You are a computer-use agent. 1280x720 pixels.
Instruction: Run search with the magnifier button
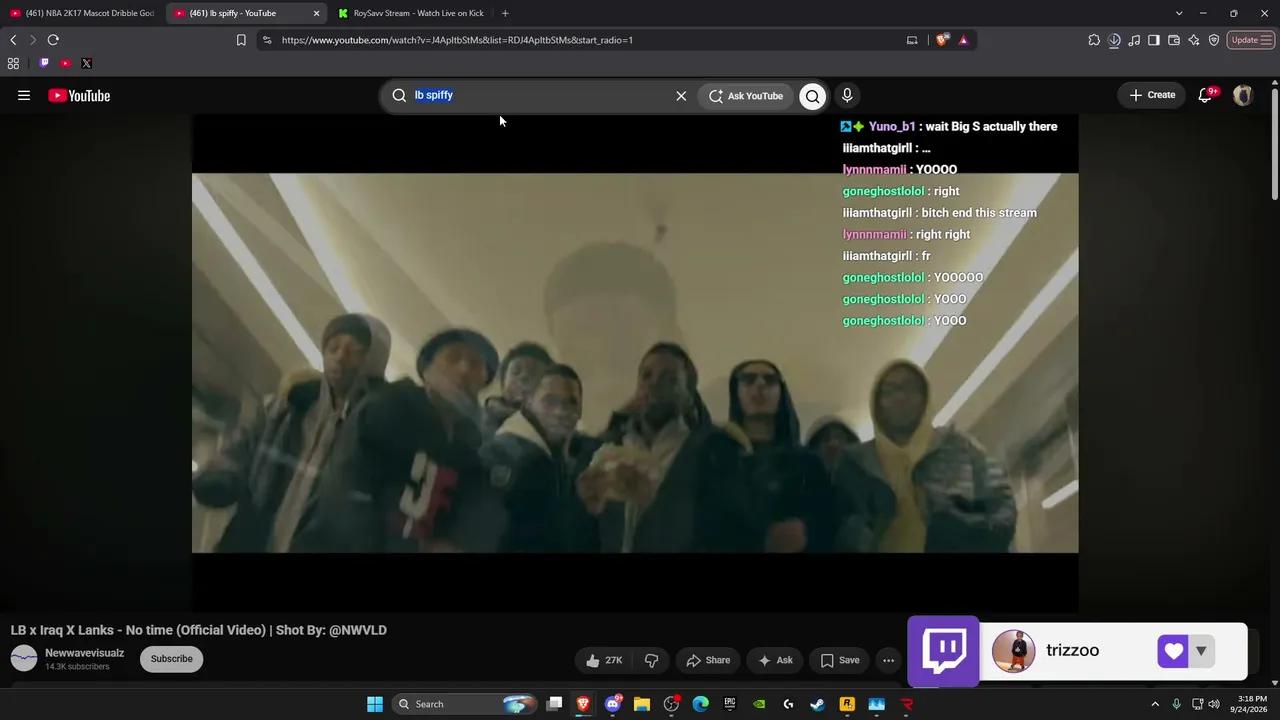coord(812,96)
